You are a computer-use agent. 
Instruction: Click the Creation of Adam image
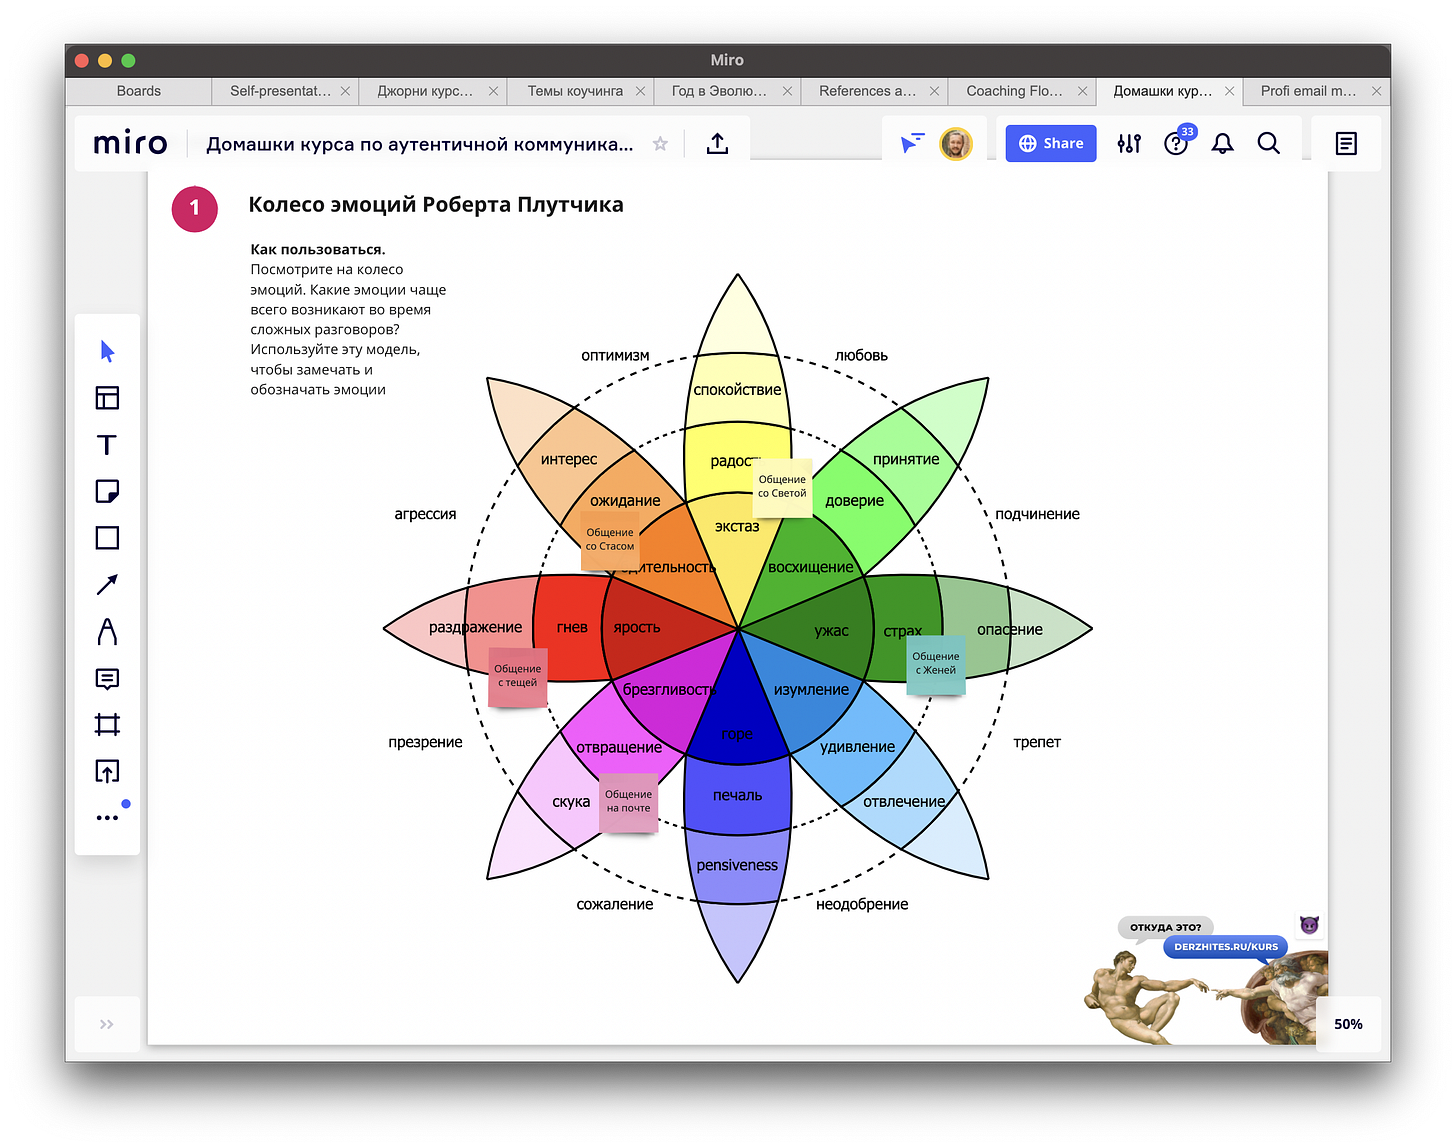tap(1206, 996)
